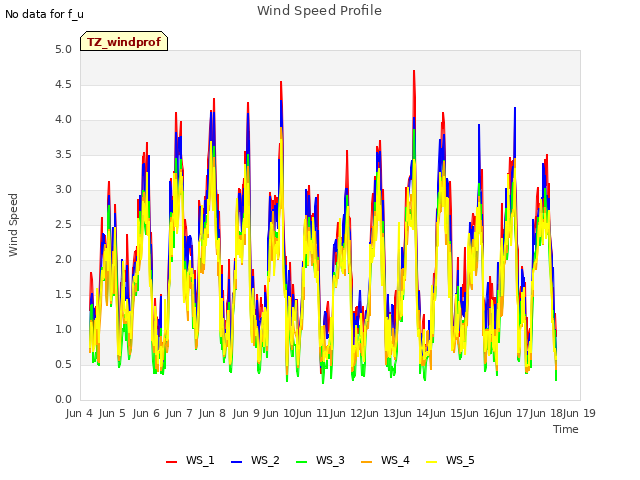Click the Jun 19 x-axis date label
640x480 pixels.
[579, 413]
